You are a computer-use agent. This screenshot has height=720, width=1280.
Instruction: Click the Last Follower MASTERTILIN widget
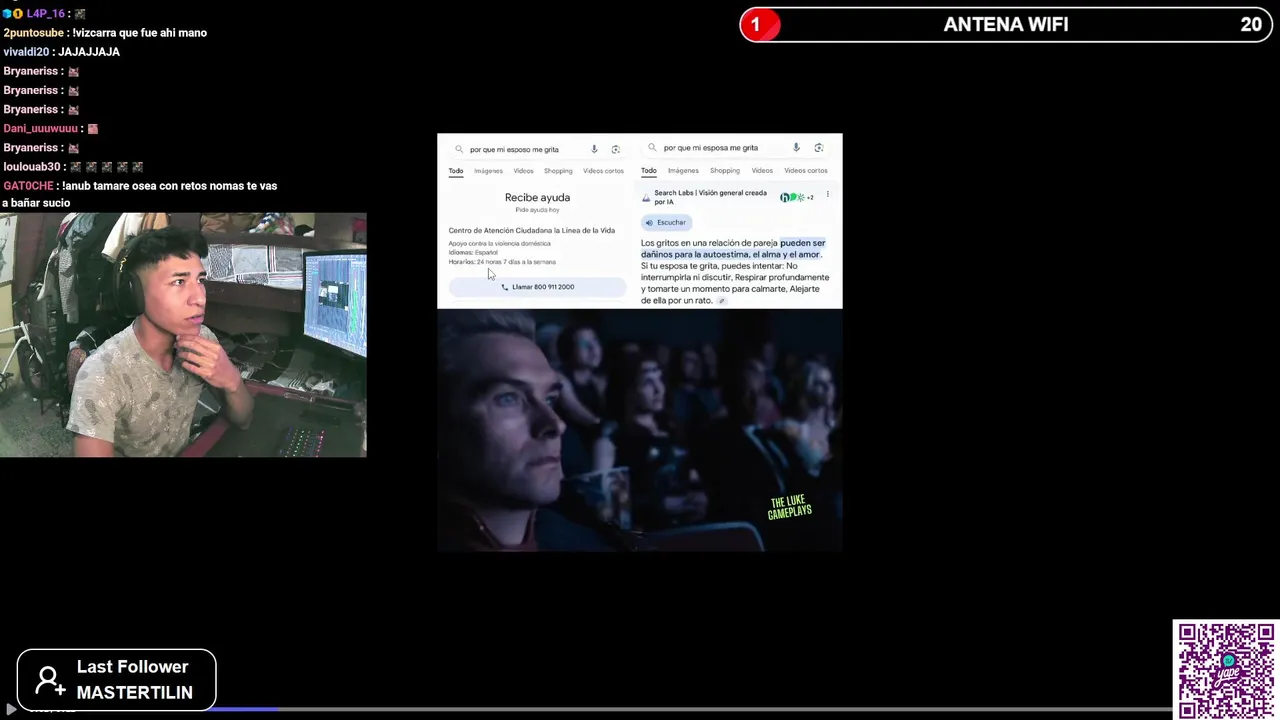tap(116, 680)
